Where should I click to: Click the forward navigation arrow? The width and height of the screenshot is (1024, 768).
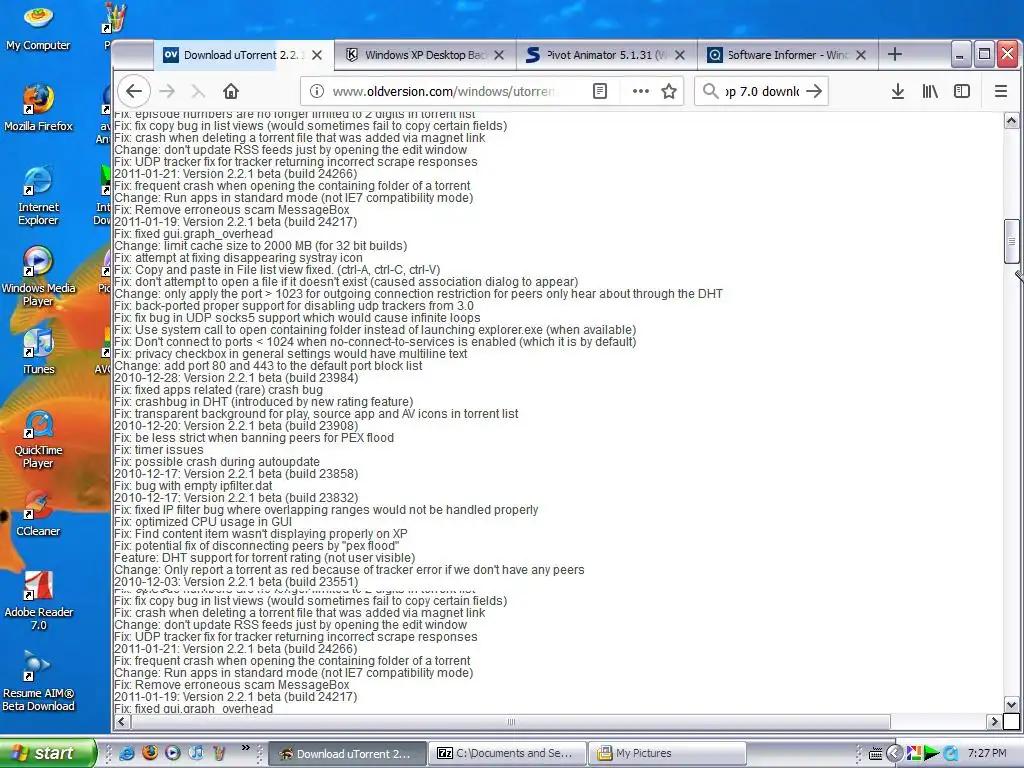pyautogui.click(x=167, y=91)
